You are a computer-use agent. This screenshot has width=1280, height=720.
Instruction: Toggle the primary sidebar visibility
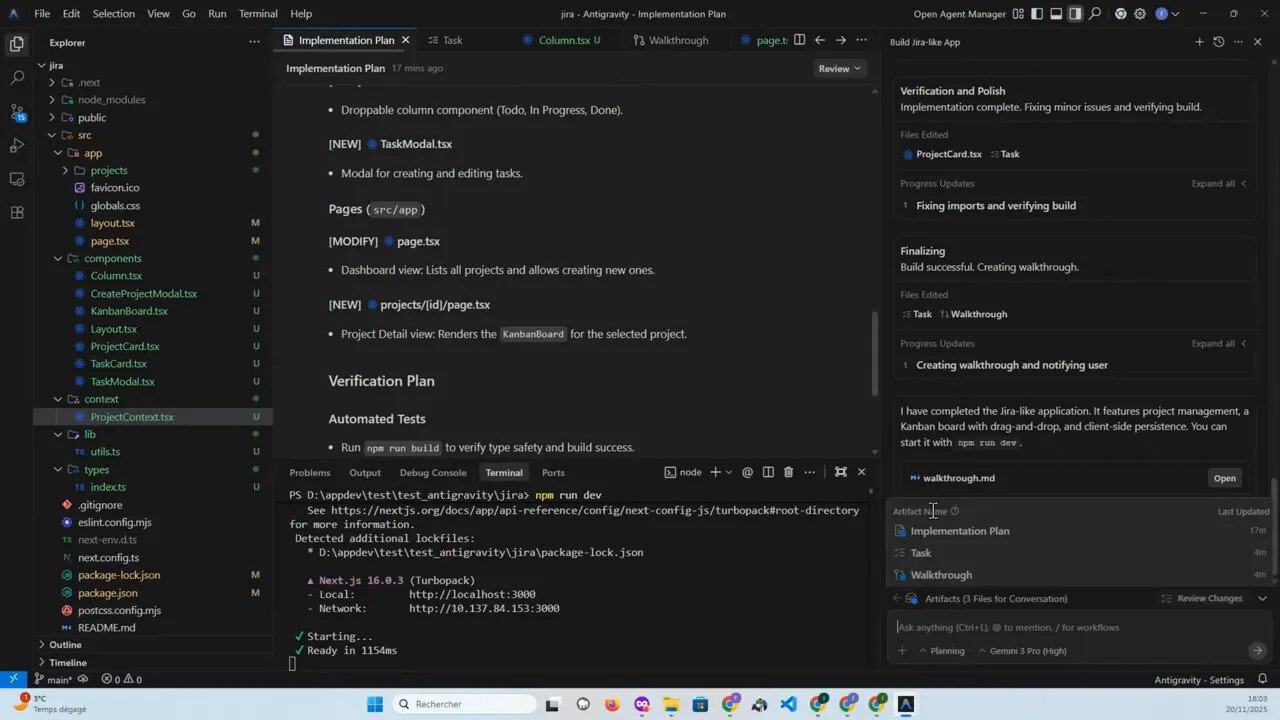coord(1037,13)
